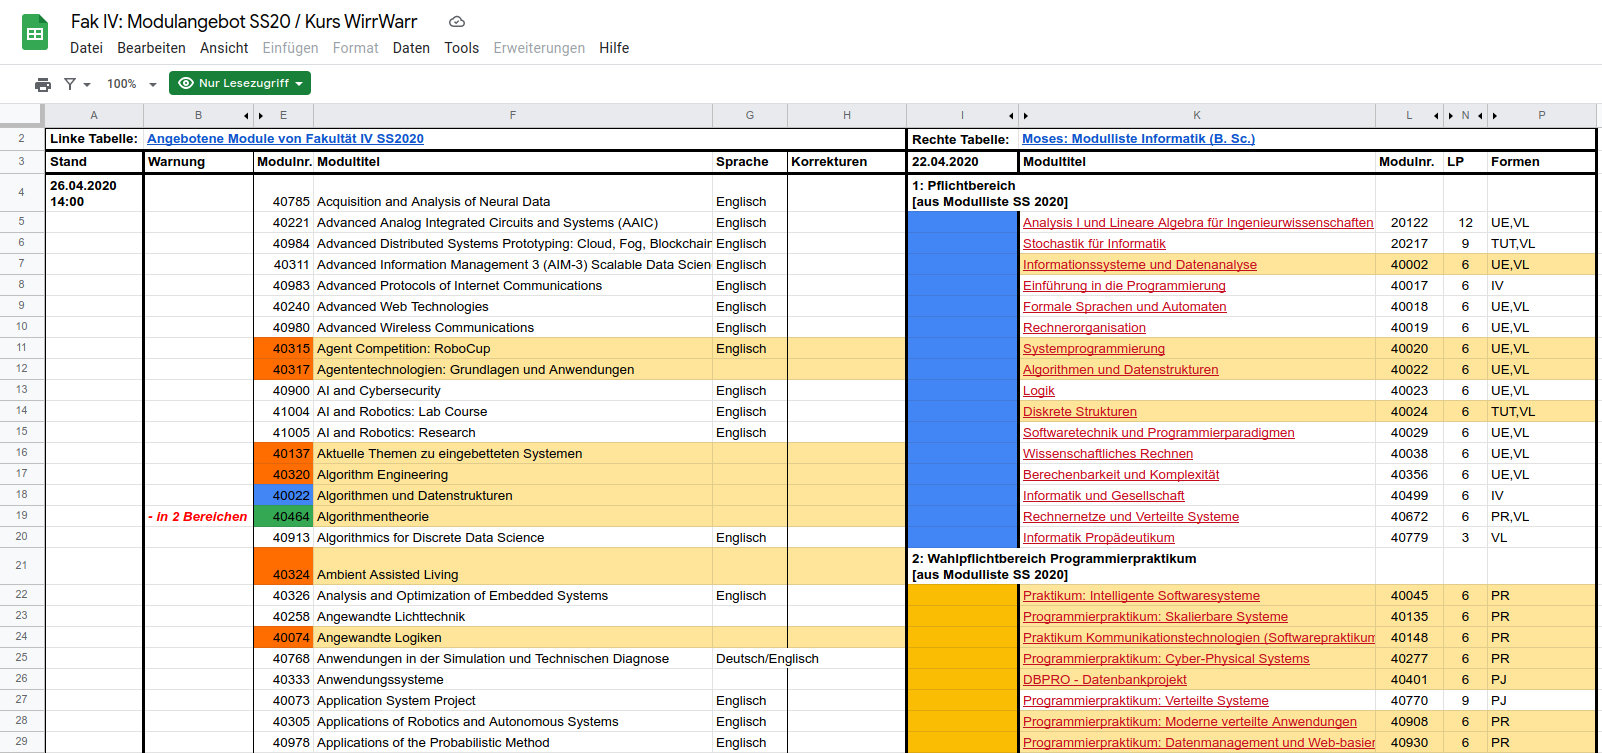Open Informatik Propädeutikum link
The height and width of the screenshot is (753, 1602).
pyautogui.click(x=1099, y=538)
